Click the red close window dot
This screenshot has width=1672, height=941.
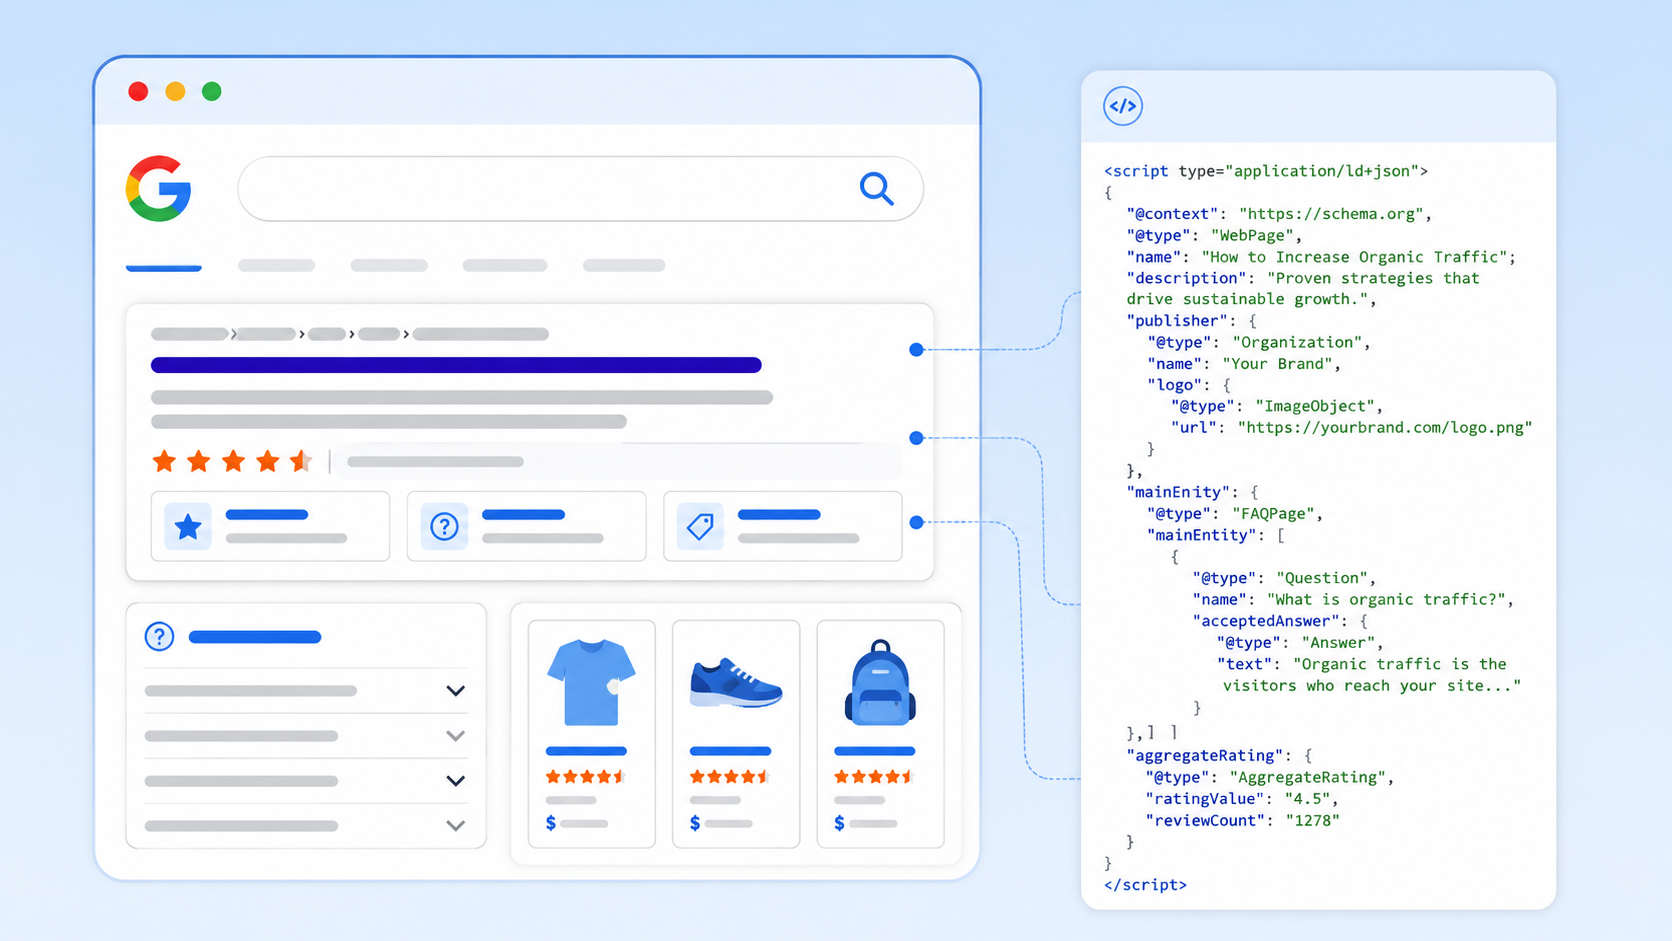[138, 91]
